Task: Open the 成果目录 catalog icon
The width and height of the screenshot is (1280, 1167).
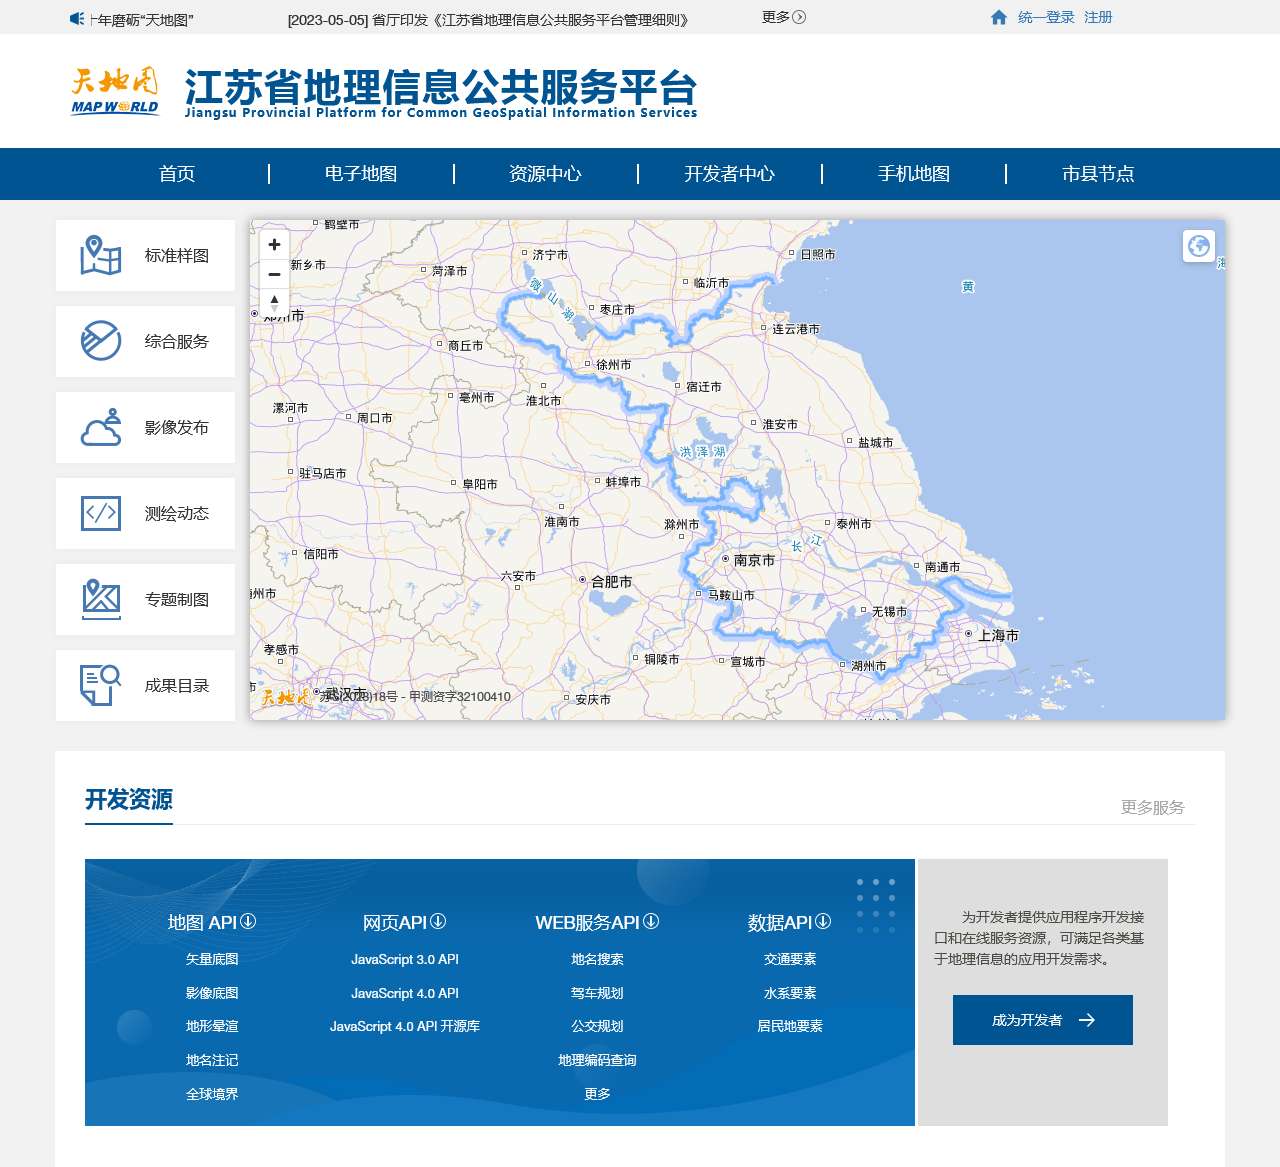Action: point(101,686)
